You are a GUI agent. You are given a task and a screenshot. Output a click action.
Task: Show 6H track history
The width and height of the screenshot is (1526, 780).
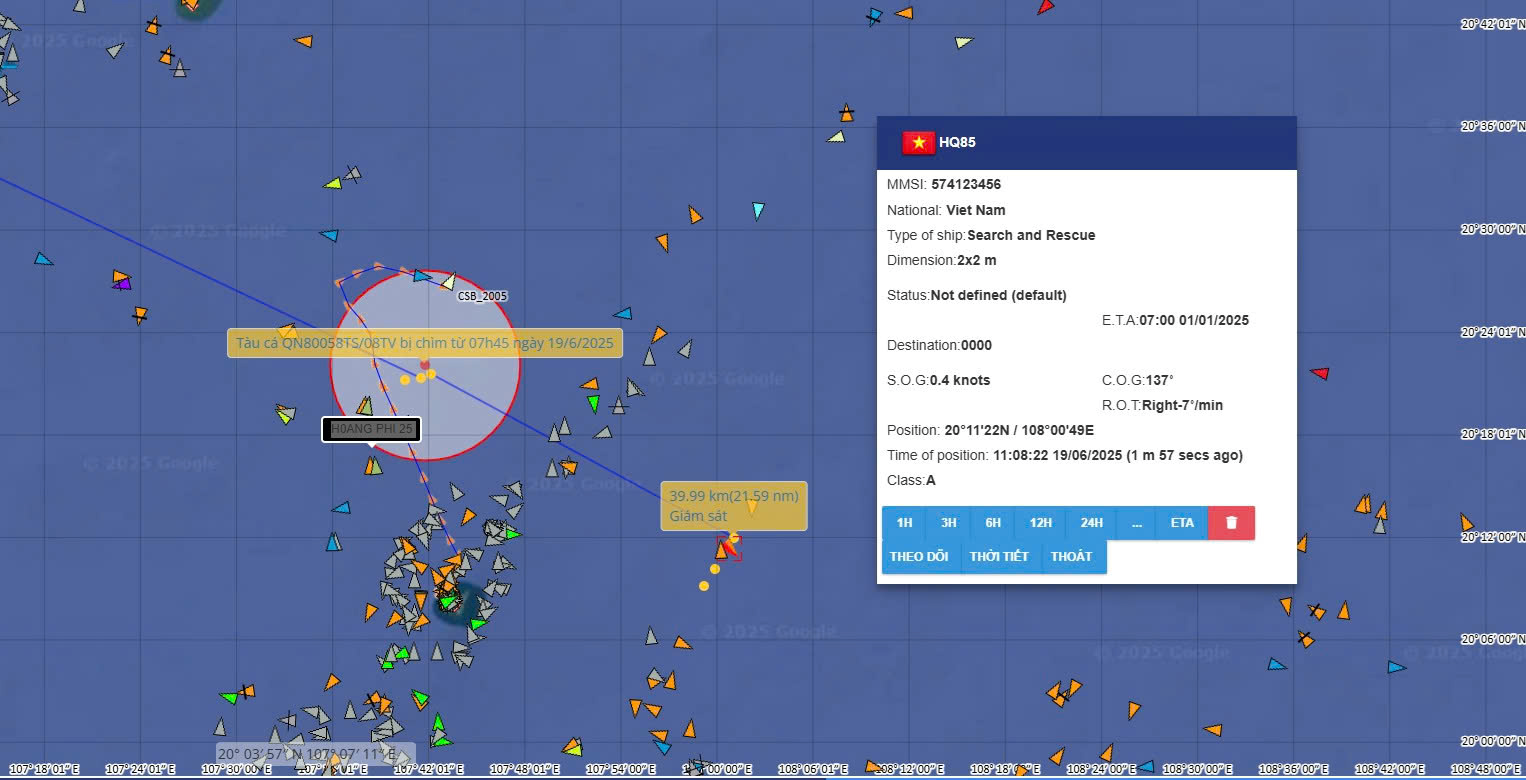tap(992, 523)
